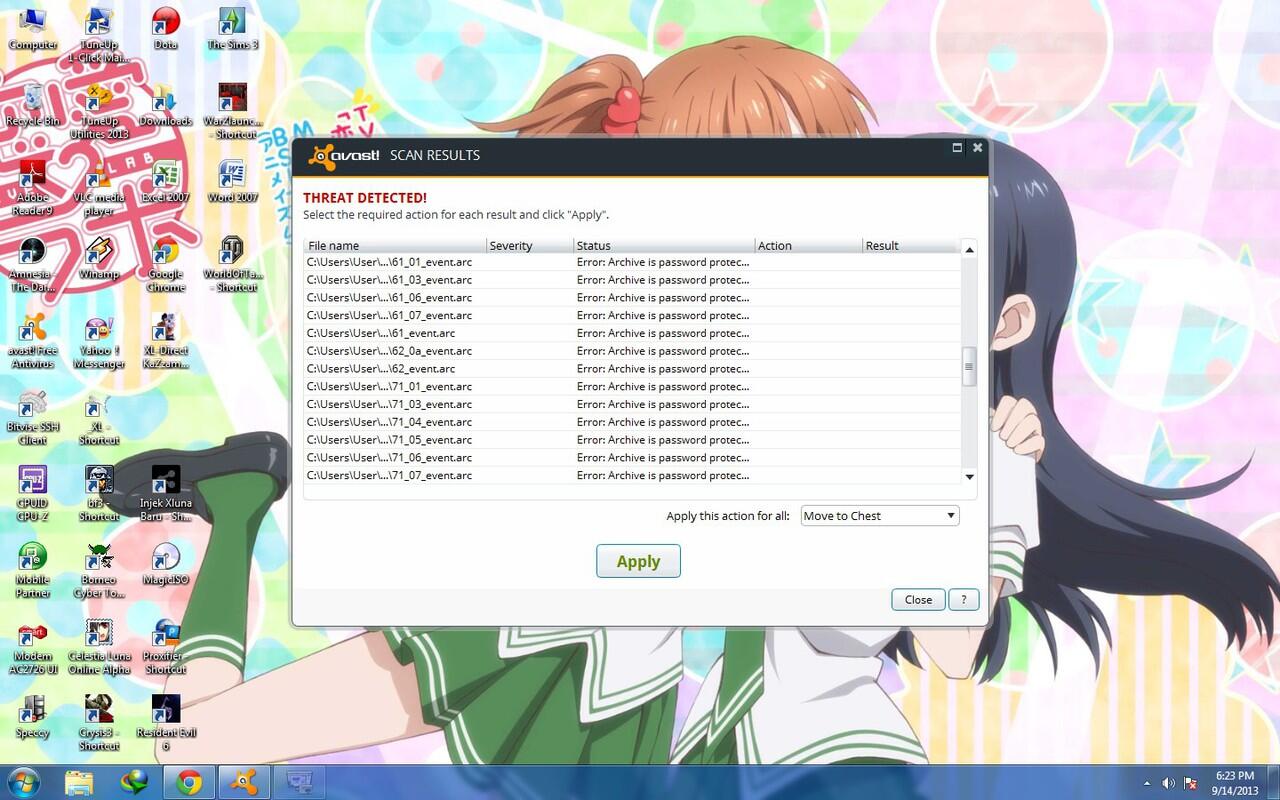
Task: Select the row '61_event.arc'
Action: coord(632,333)
